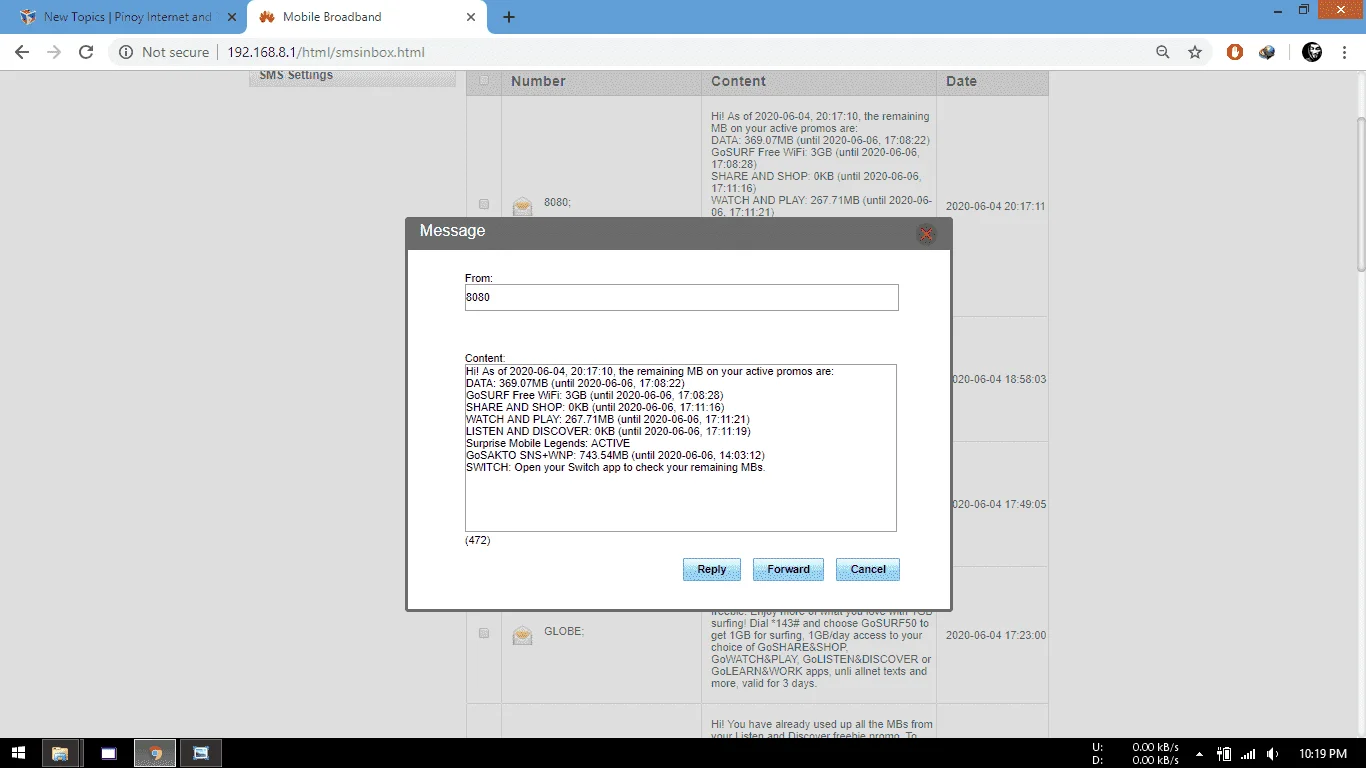Restore down the Chrome window
This screenshot has height=768, width=1366.
(x=1303, y=10)
